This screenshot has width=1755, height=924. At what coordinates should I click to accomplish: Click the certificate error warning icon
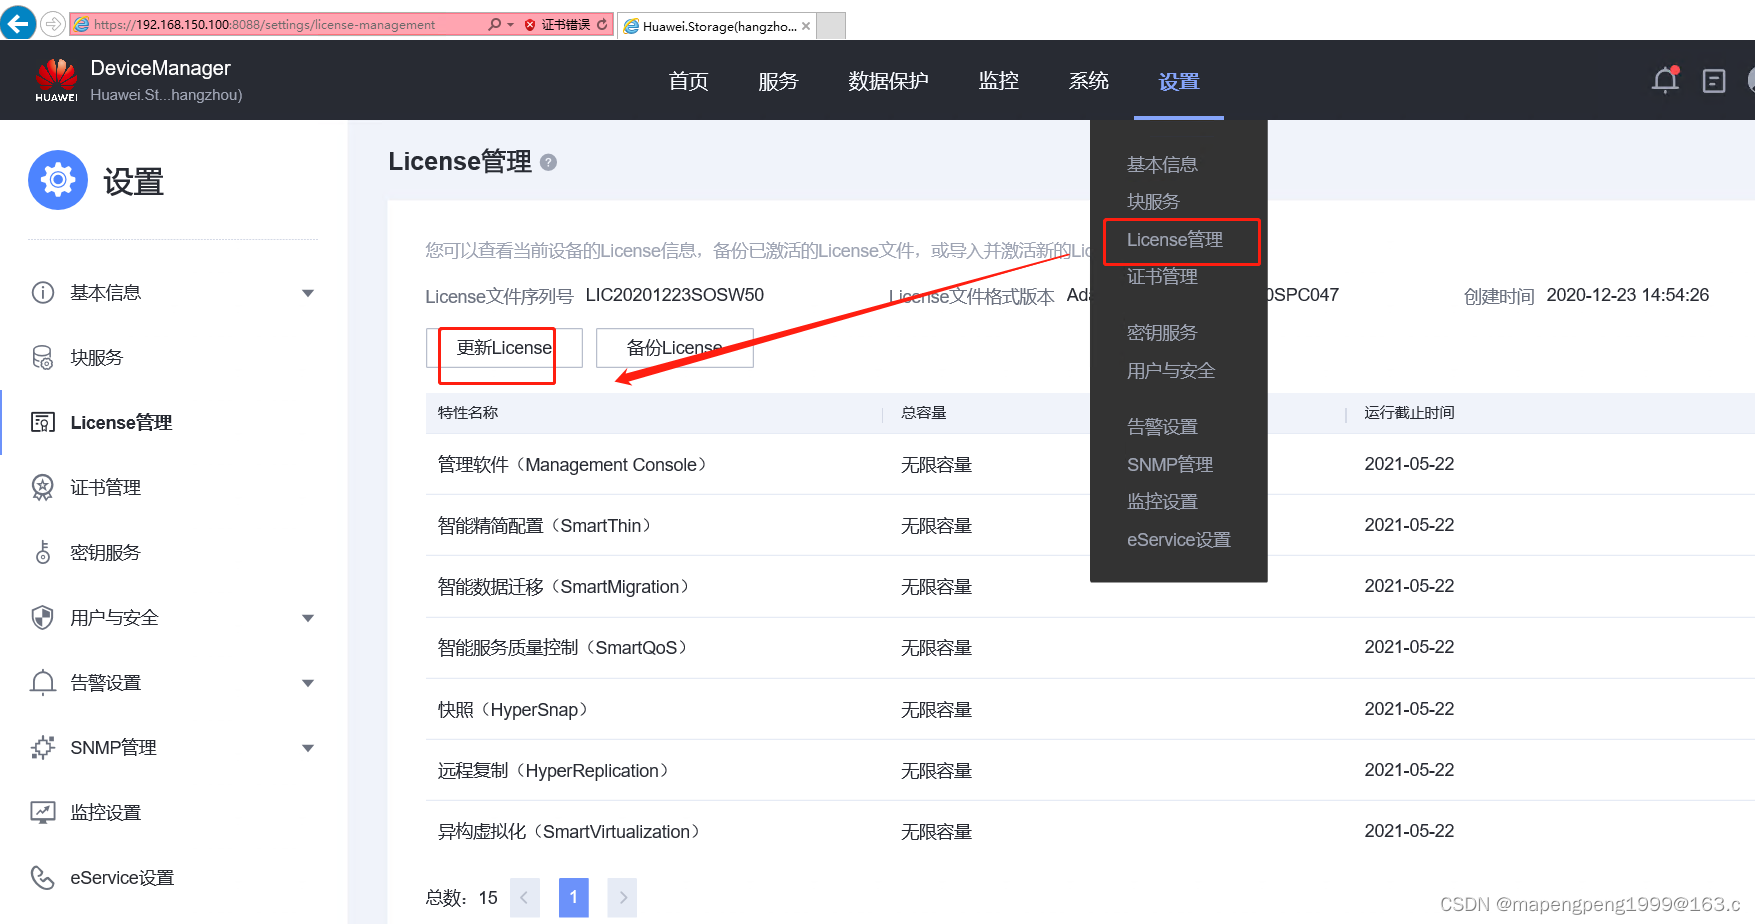(x=530, y=25)
